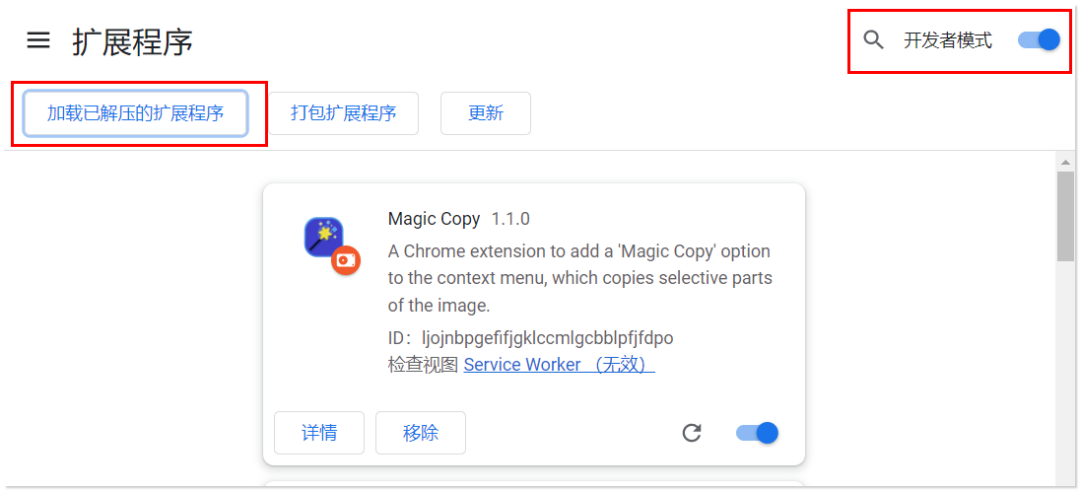
Task: Reload the Magic Copy extension
Action: (x=692, y=433)
